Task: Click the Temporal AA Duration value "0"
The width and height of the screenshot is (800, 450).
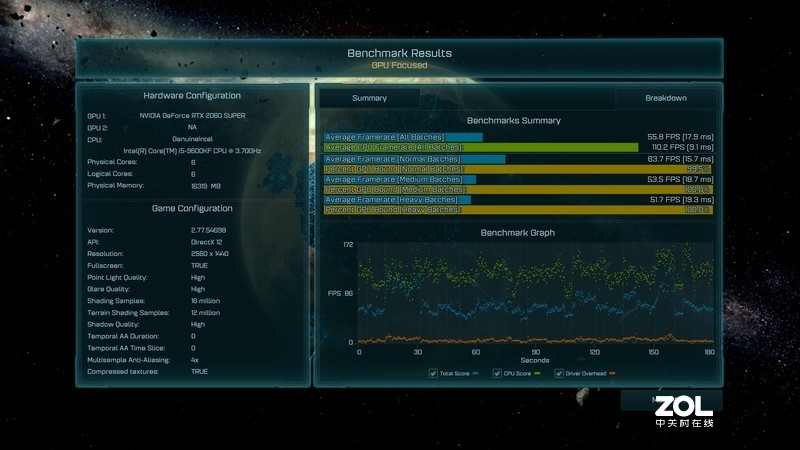Action: tap(193, 336)
